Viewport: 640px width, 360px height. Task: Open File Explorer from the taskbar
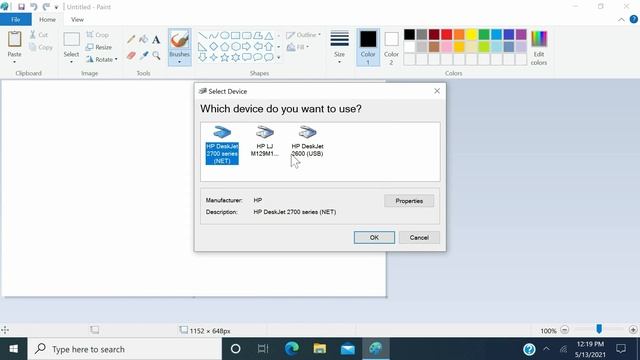click(320, 349)
